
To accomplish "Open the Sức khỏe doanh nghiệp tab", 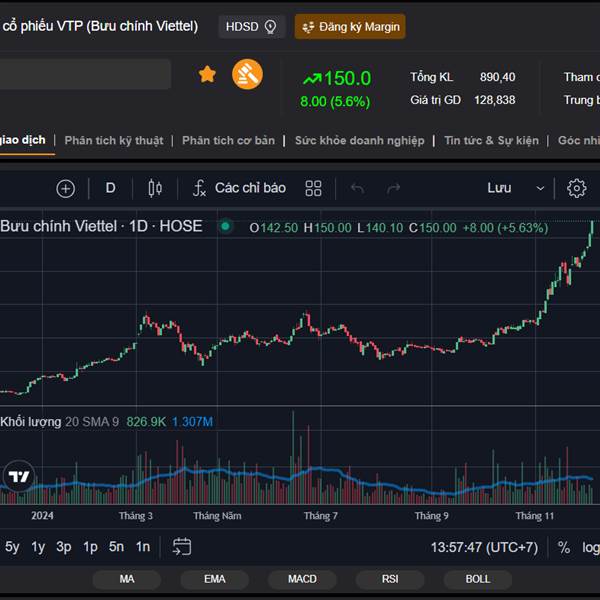I will (360, 140).
